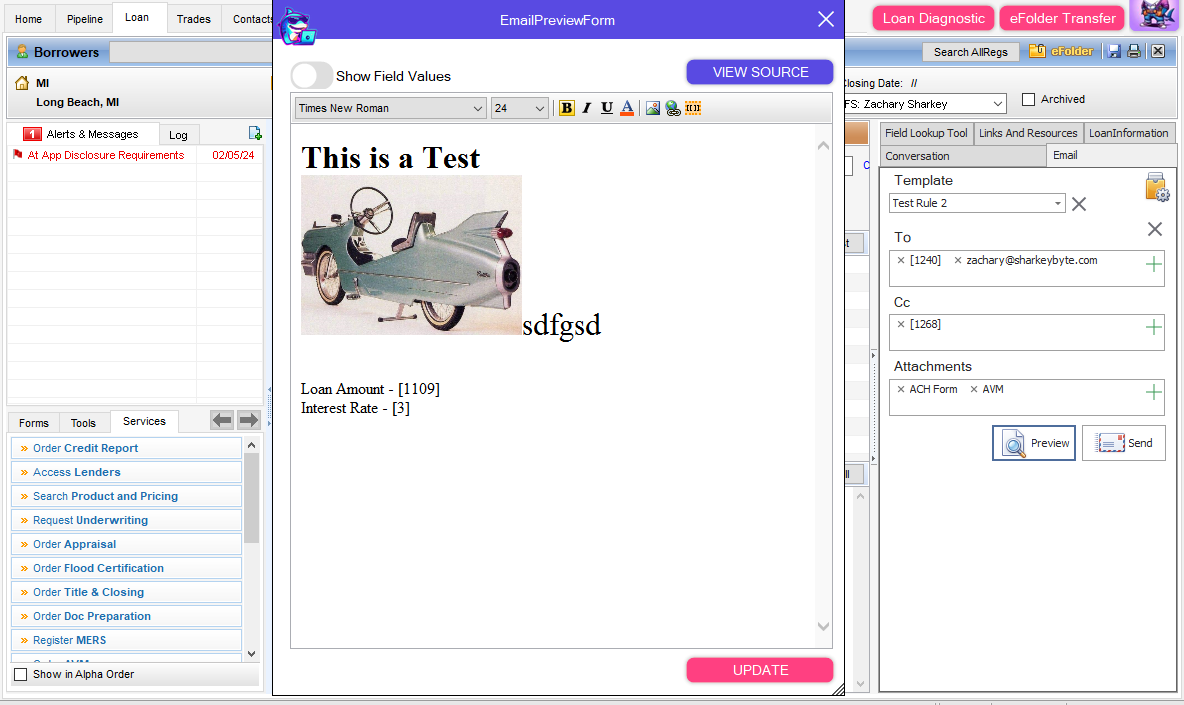Tick Show in Alpha Order checkbox
This screenshot has height=705, width=1184.
21,675
